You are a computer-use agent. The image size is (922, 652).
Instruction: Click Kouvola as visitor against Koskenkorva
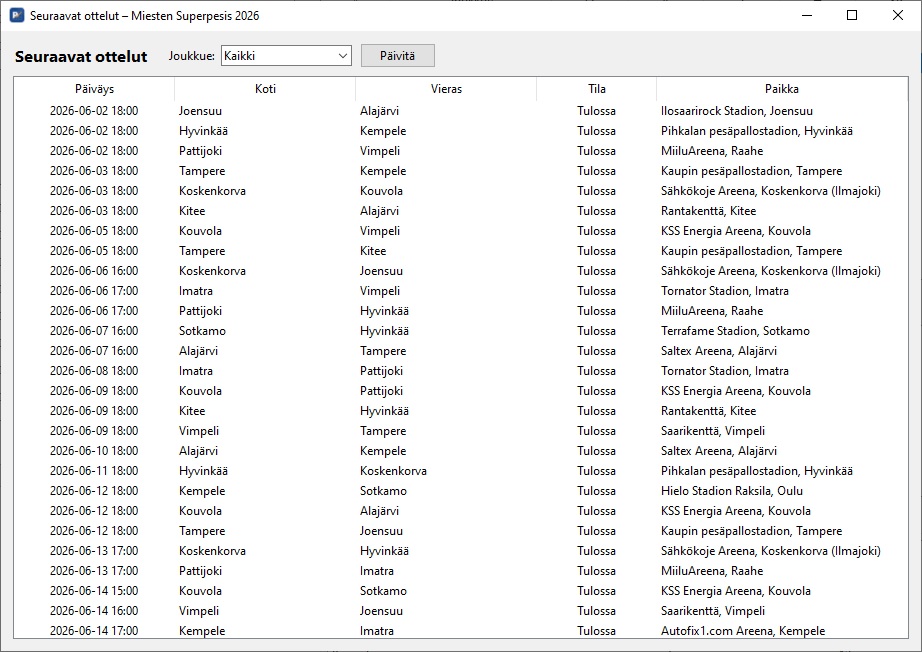coord(381,190)
